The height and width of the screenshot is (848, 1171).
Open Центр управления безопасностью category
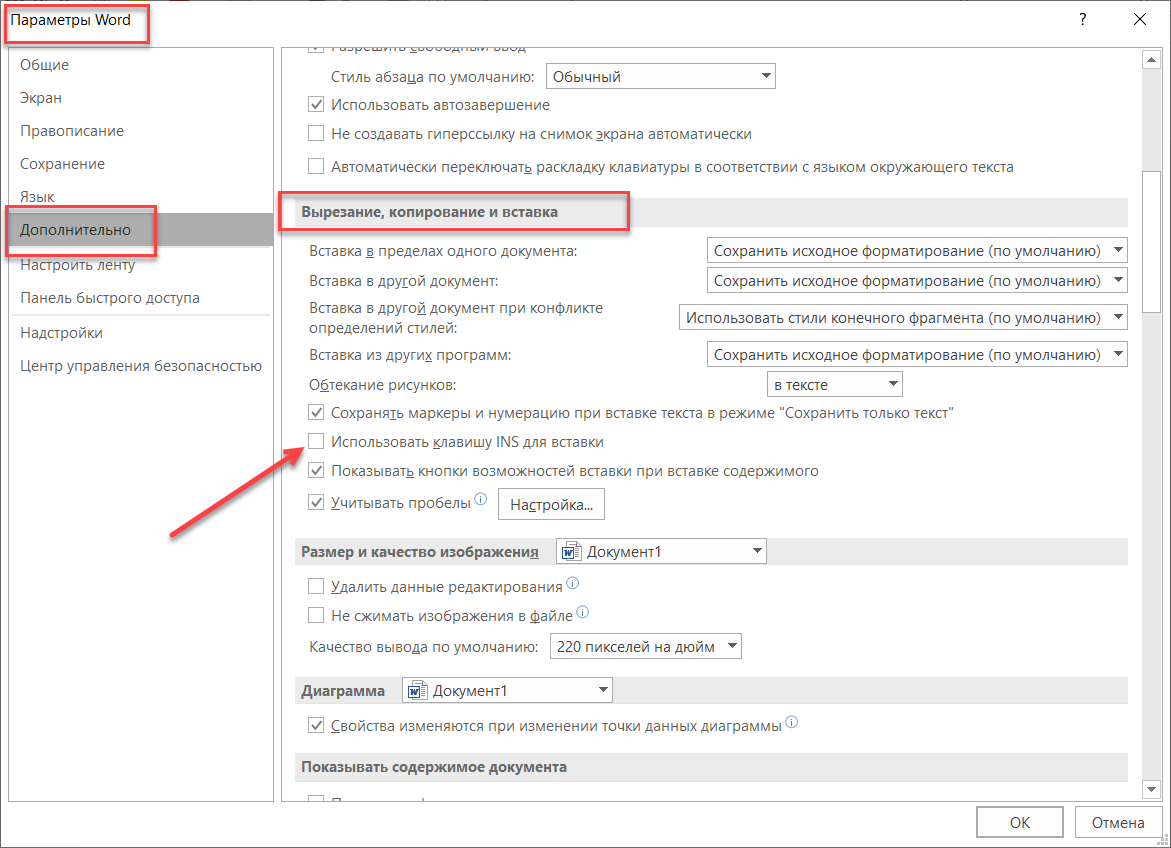[x=140, y=365]
